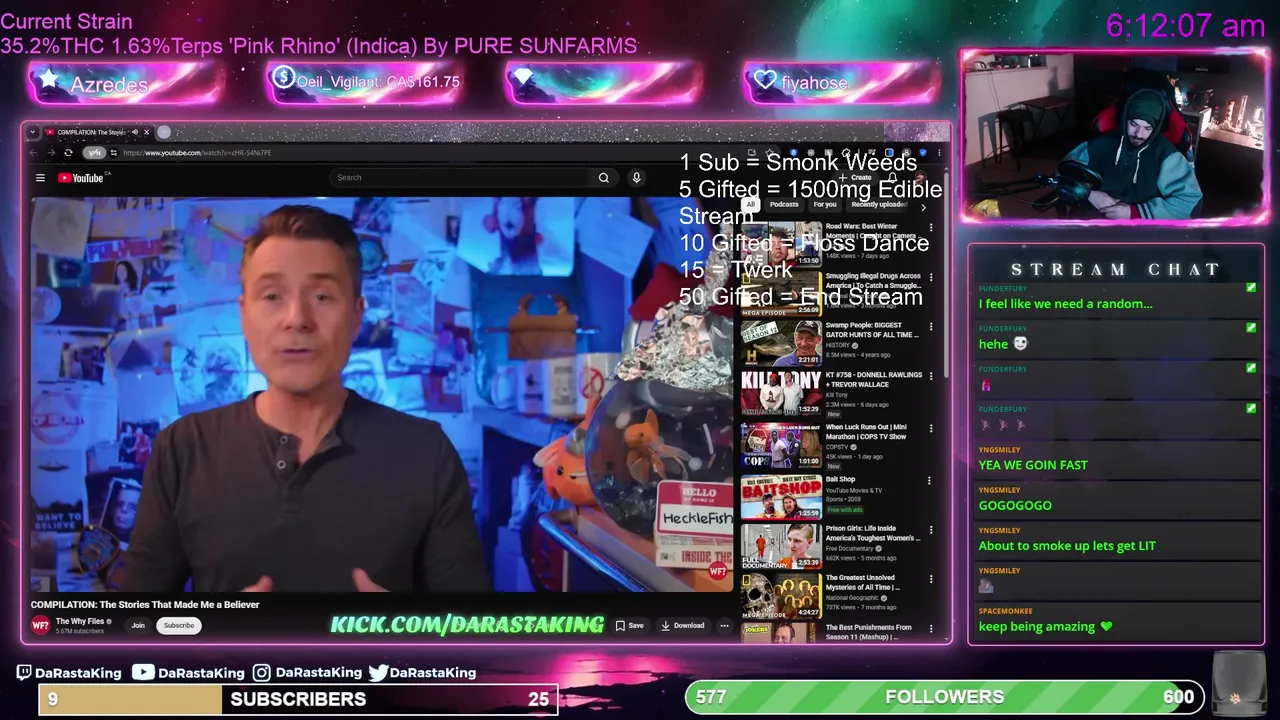
Task: Open options menu for Prison Girls video
Action: point(931,529)
